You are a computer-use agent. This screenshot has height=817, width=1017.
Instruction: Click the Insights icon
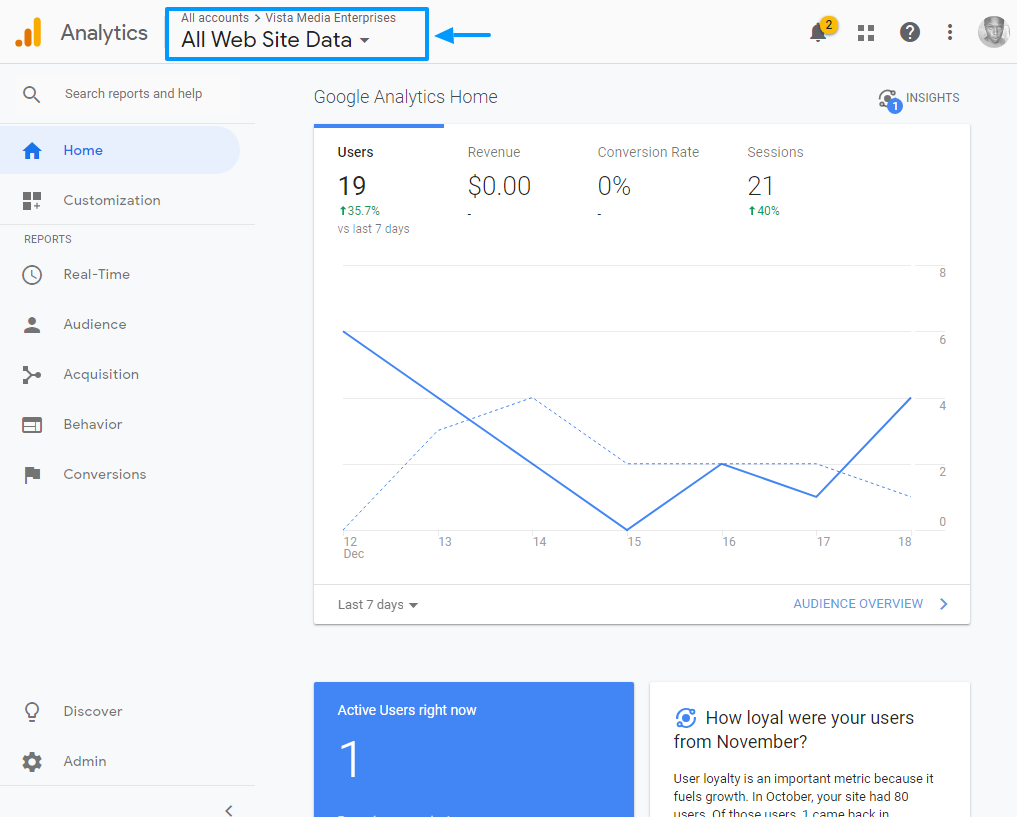888,98
